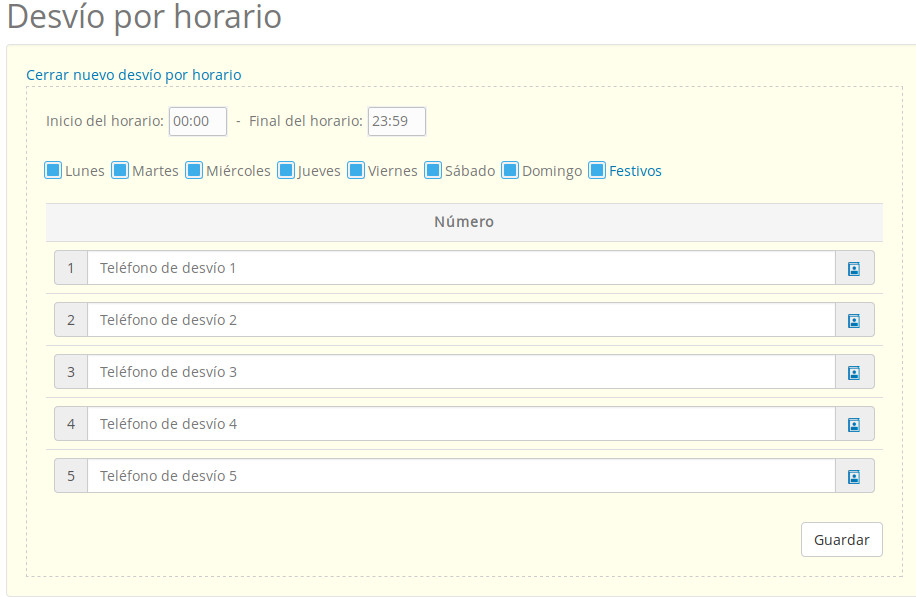The height and width of the screenshot is (597, 916).
Task: Uncheck the Miércoles day
Action: [x=199, y=170]
